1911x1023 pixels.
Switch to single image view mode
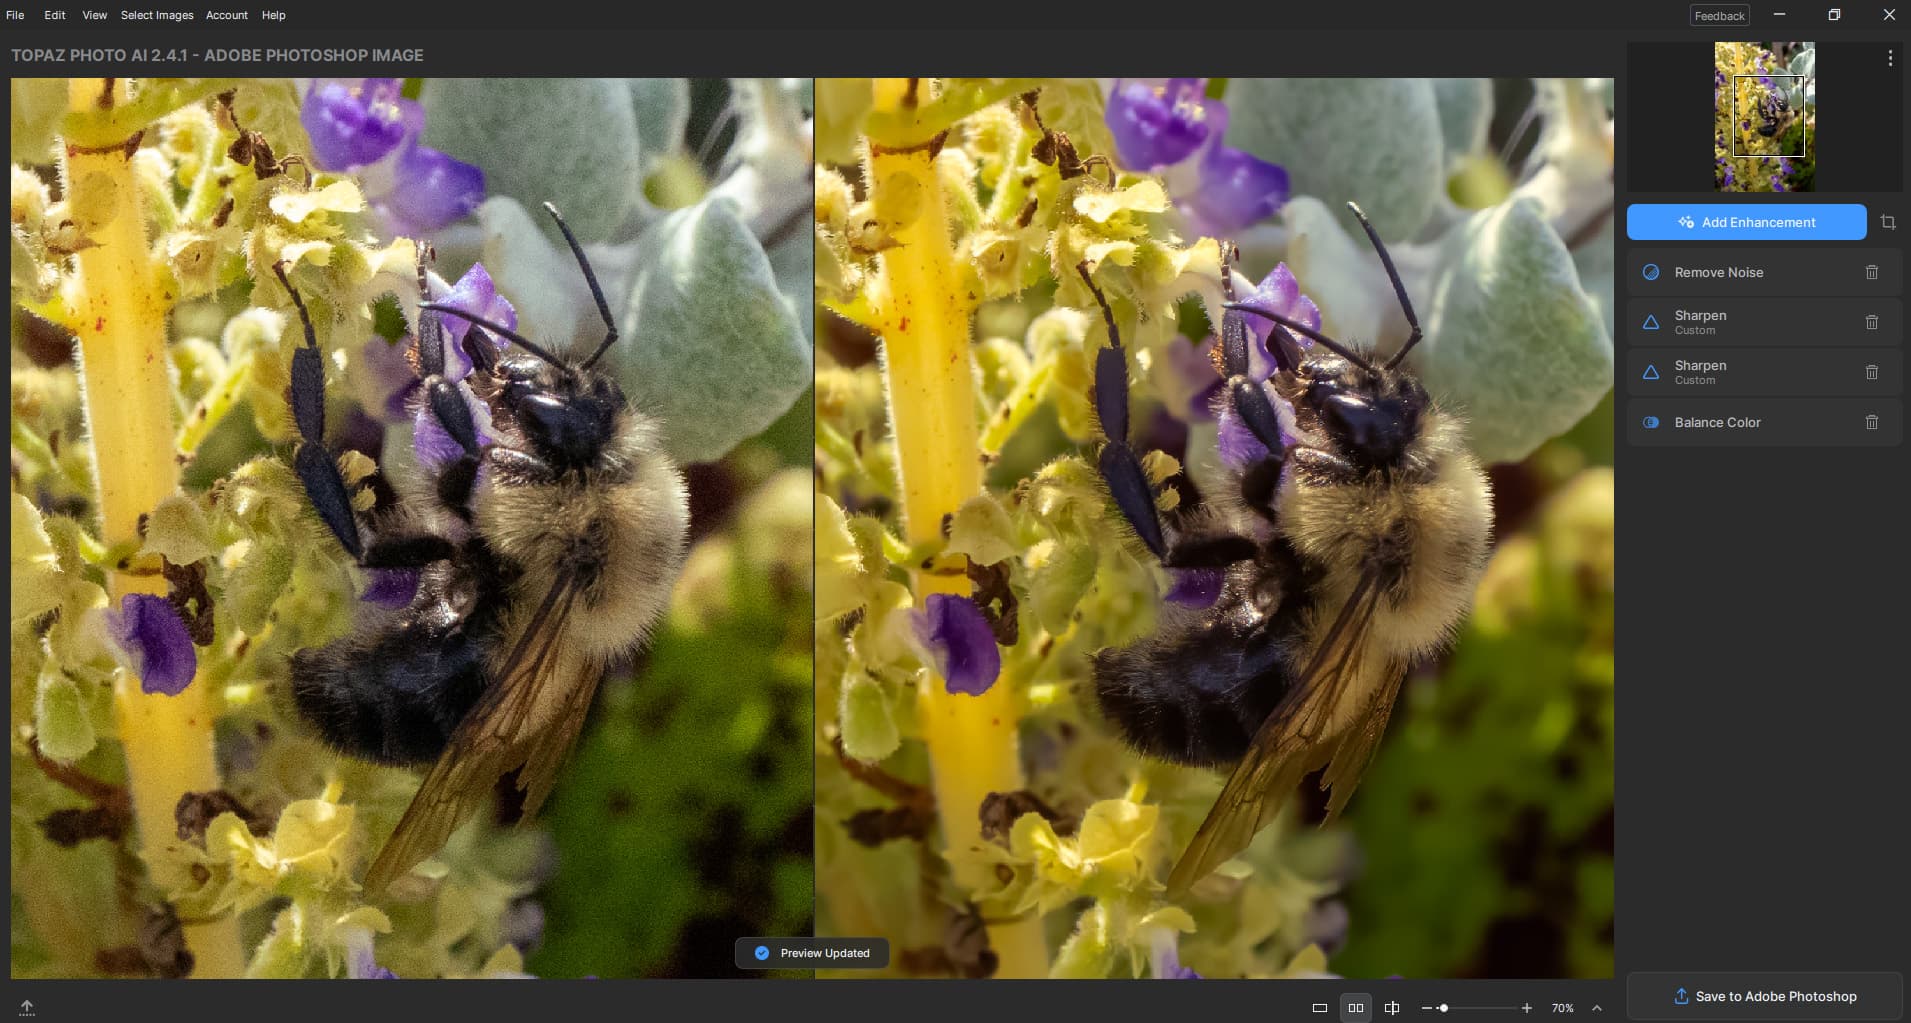(1319, 1008)
